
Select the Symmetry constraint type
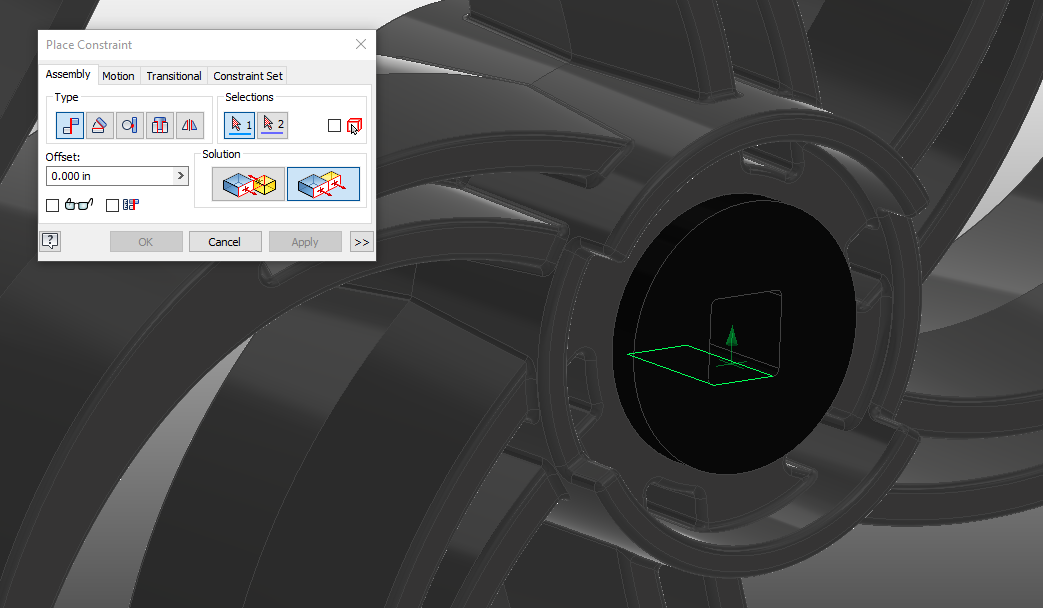[190, 125]
